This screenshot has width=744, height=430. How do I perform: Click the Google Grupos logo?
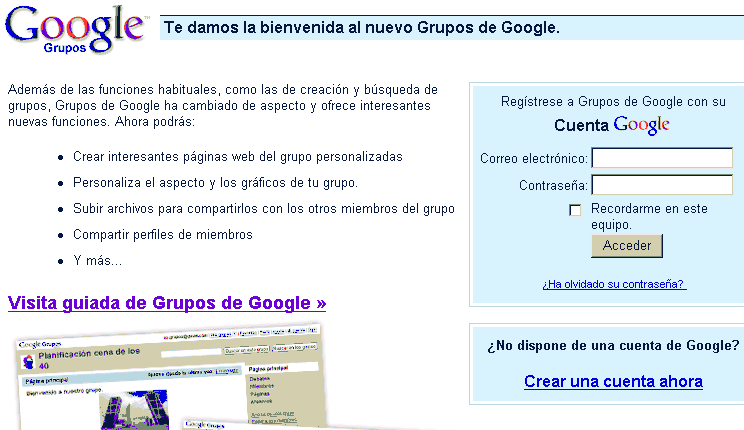coord(76,29)
